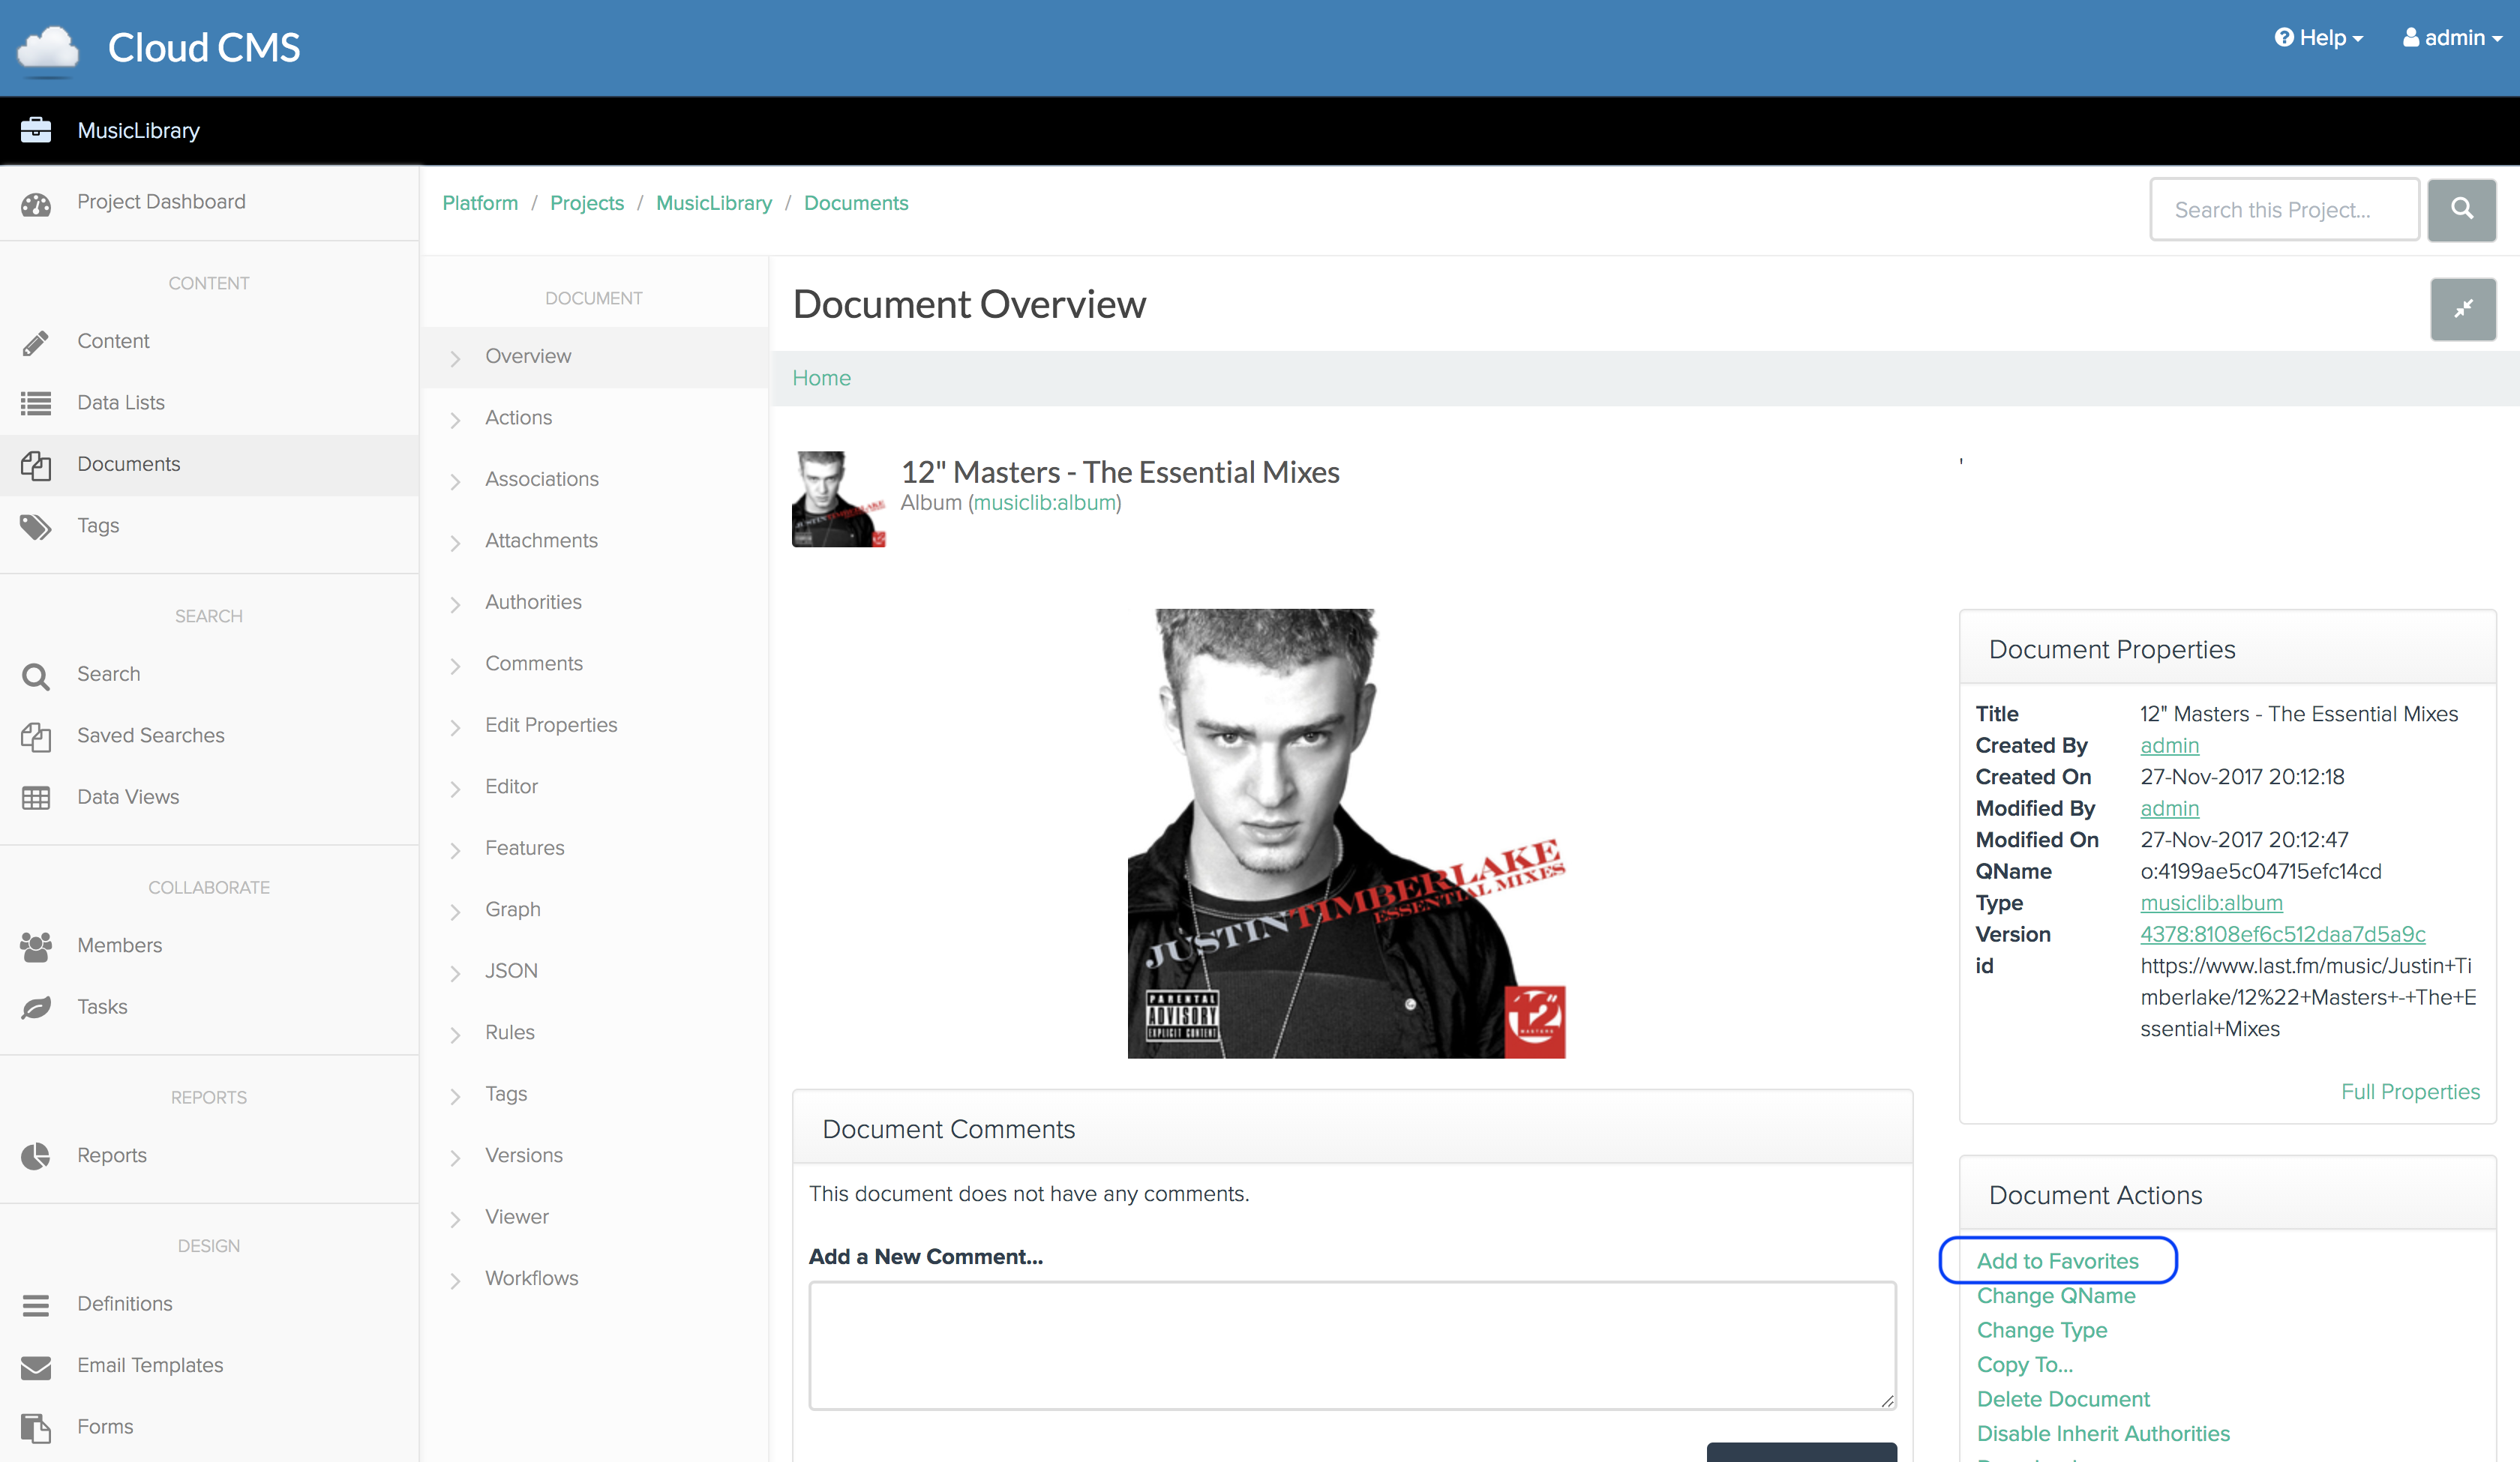2520x1462 pixels.
Task: Click the project search magnifier button
Action: (x=2462, y=209)
